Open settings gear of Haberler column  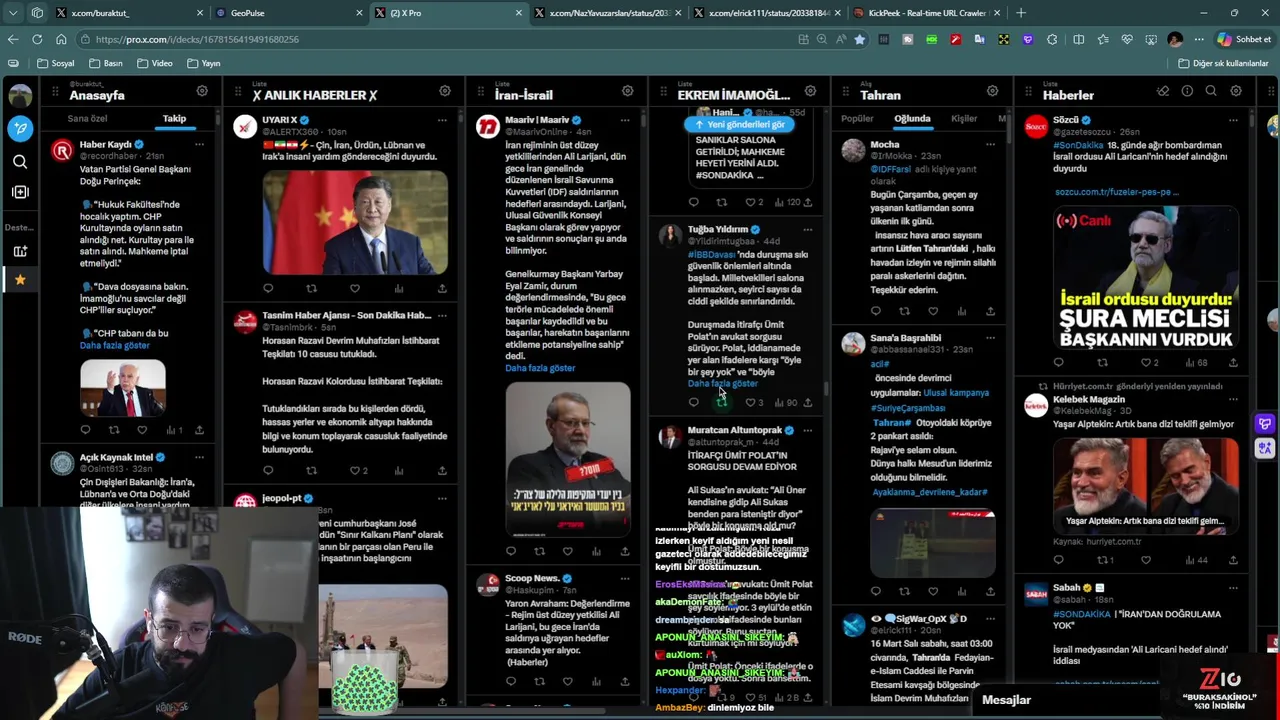click(1236, 91)
